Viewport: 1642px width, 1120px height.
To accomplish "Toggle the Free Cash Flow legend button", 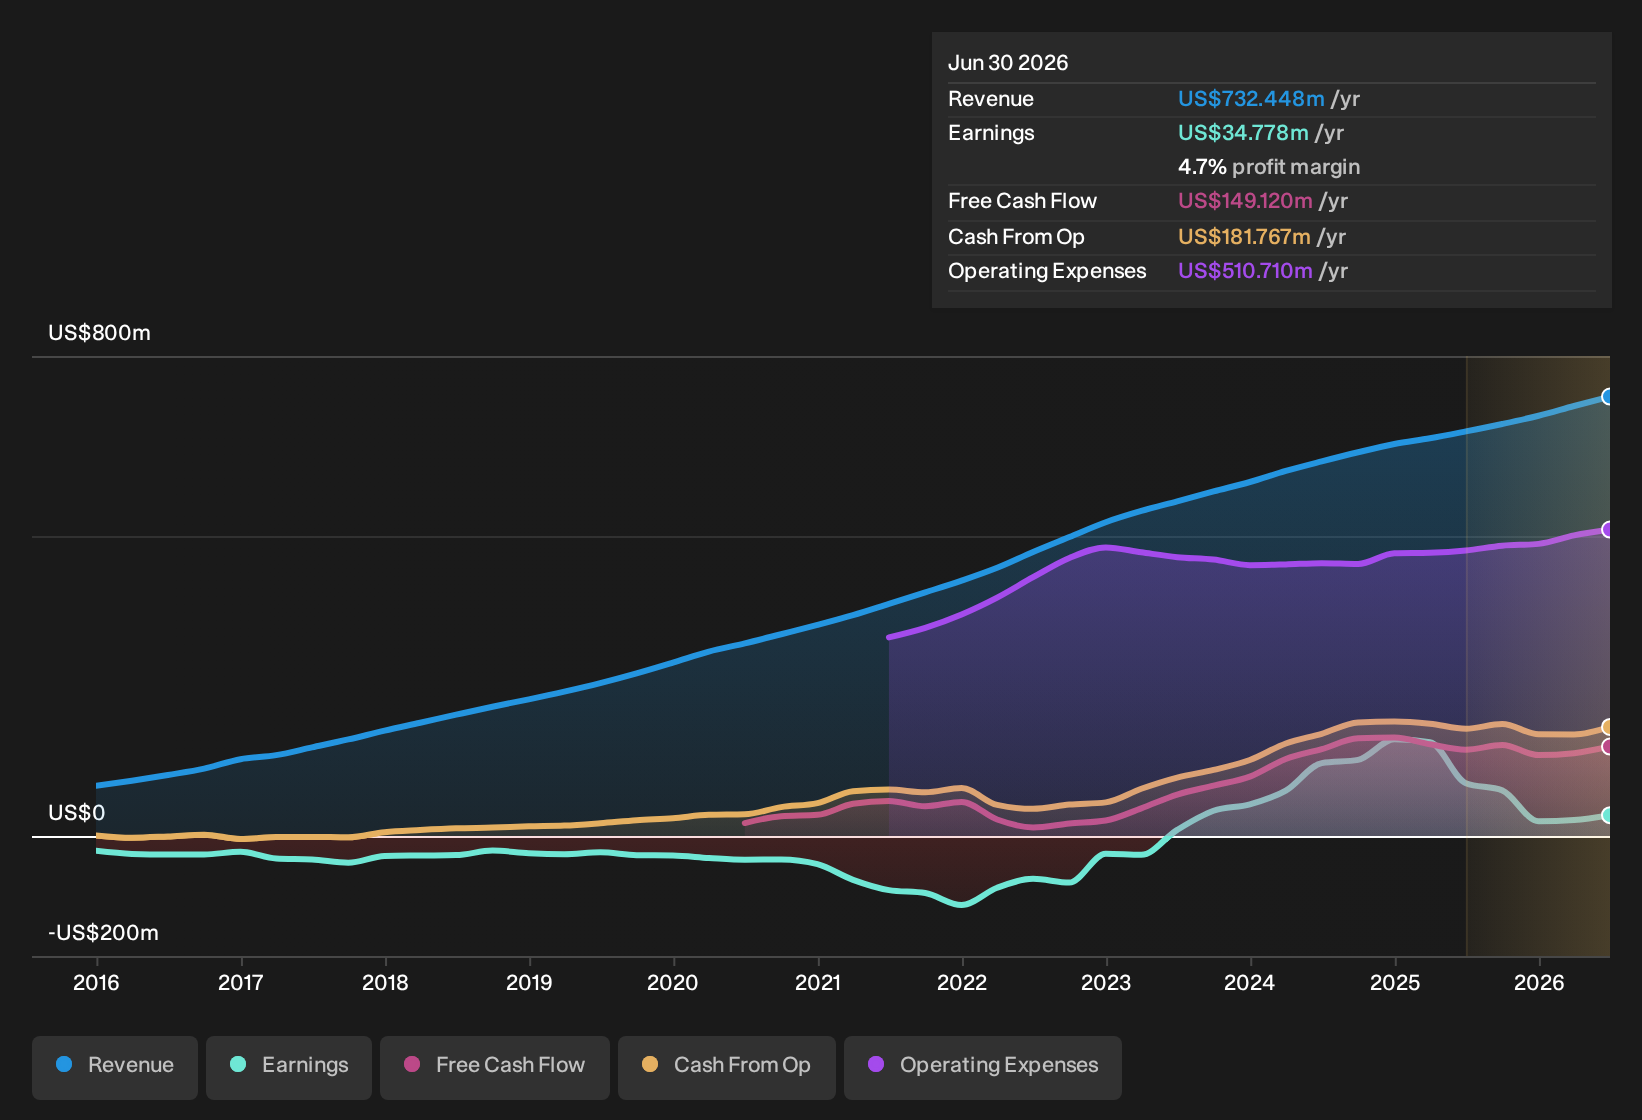I will [x=495, y=1067].
